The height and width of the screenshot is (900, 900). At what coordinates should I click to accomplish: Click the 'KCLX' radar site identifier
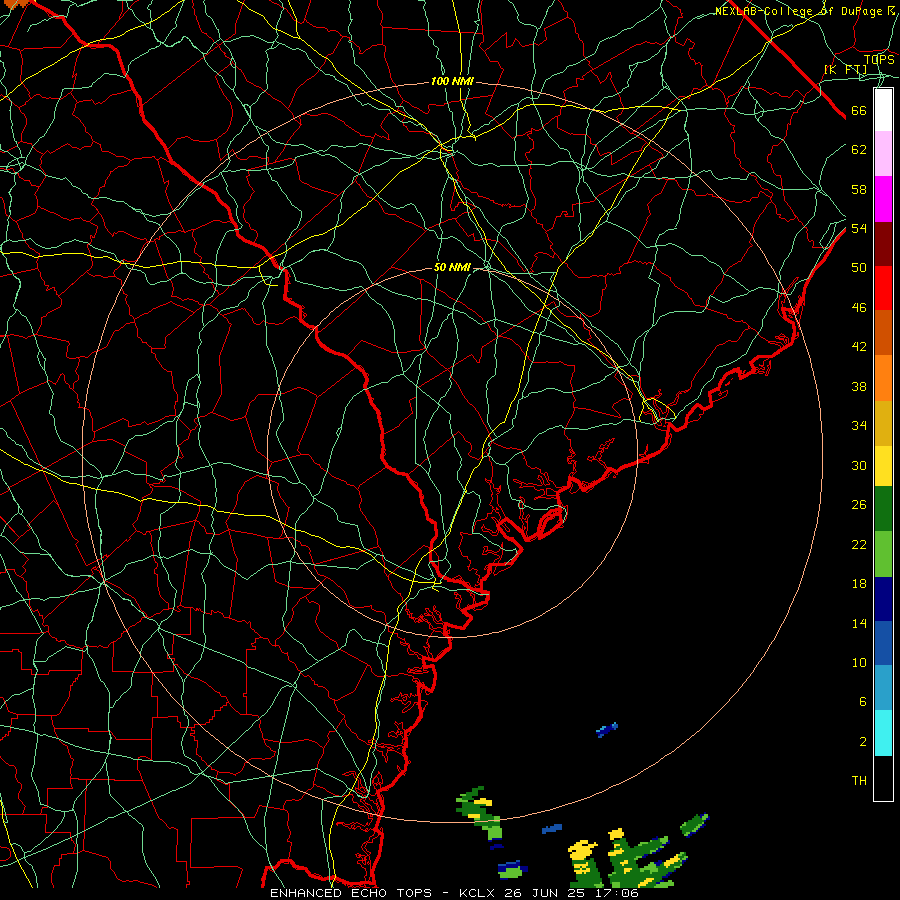(478, 893)
